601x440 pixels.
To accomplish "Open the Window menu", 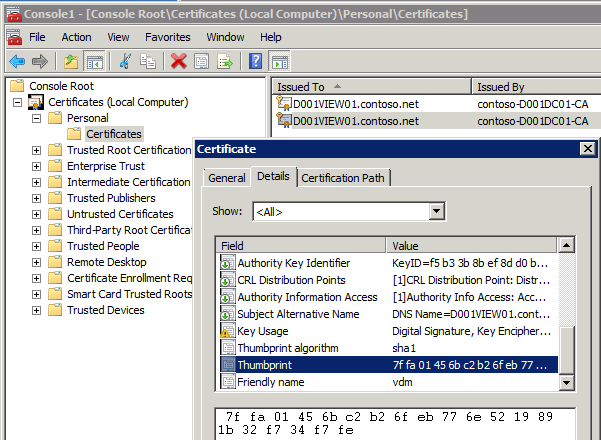I will pos(225,37).
